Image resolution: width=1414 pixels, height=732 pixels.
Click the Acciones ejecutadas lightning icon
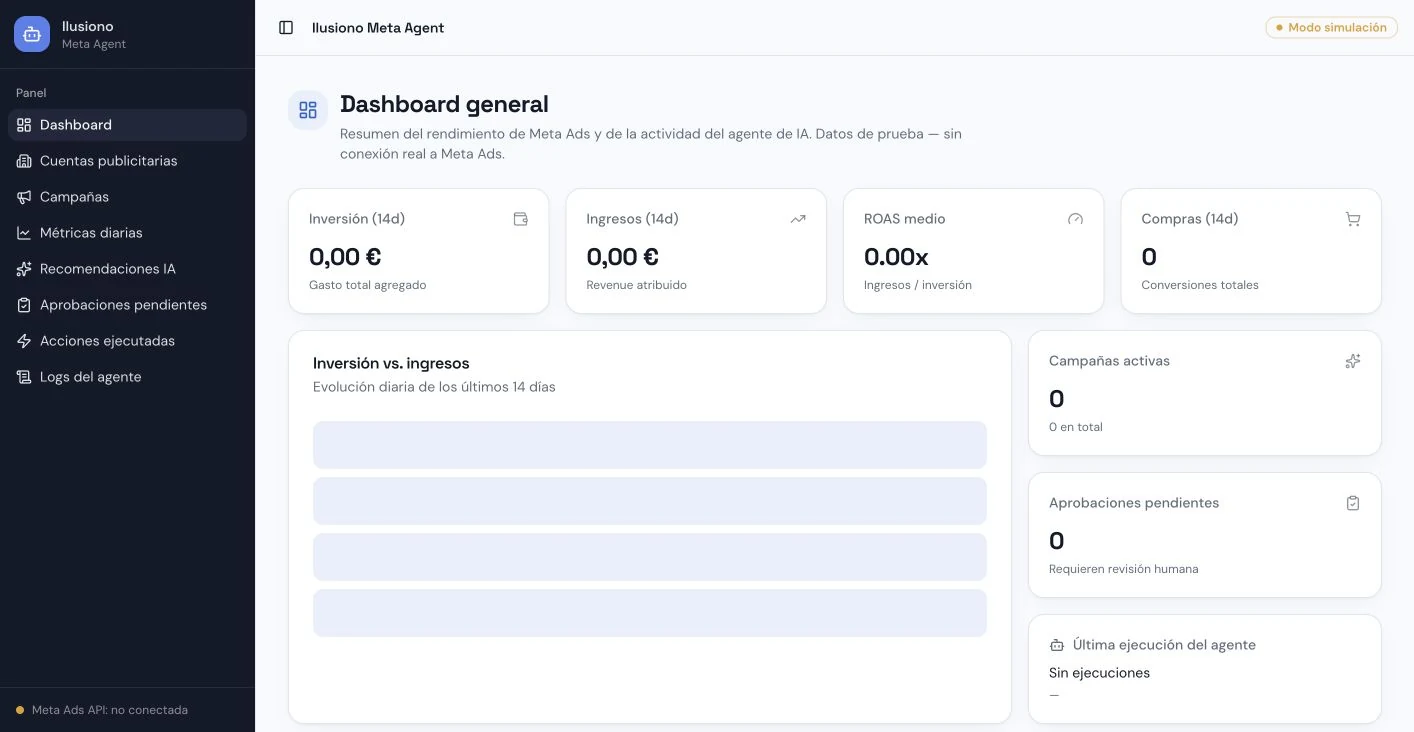pyautogui.click(x=24, y=341)
